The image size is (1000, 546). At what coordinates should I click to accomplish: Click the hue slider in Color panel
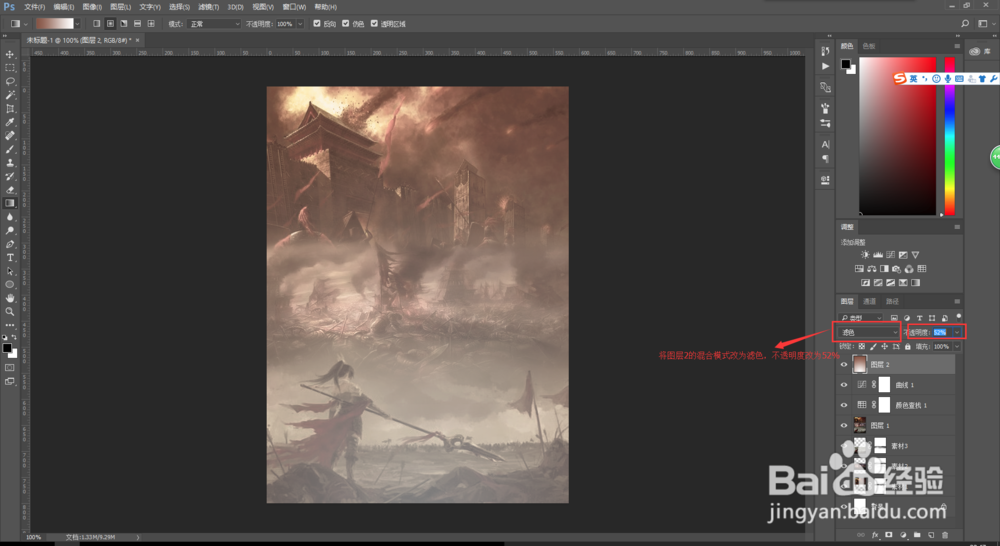[950, 136]
